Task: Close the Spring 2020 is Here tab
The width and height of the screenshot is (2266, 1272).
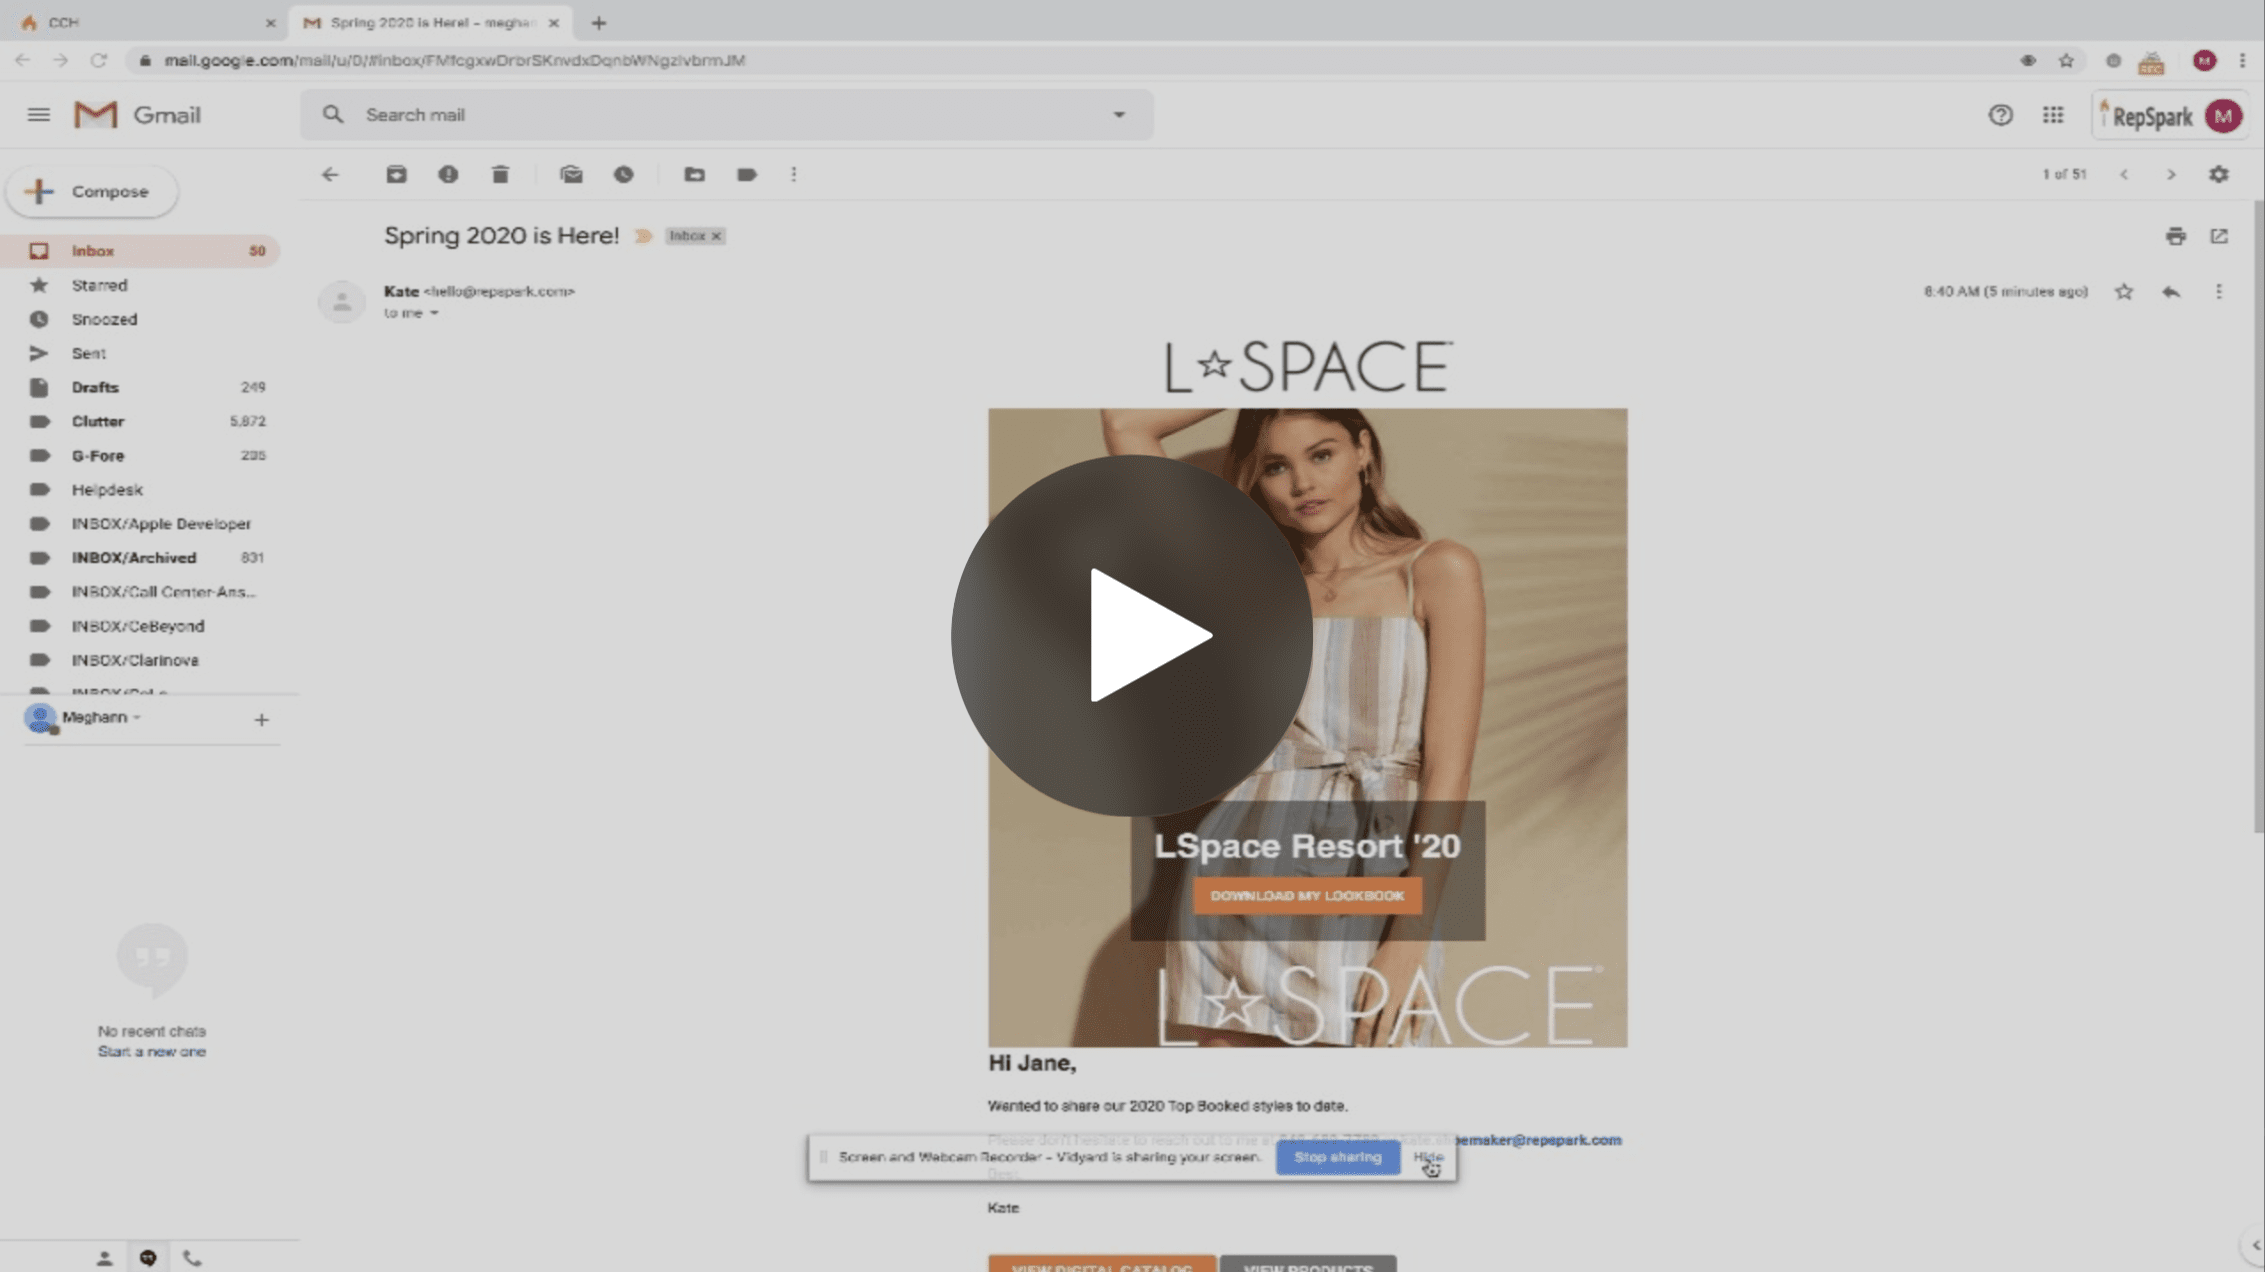Action: (554, 23)
